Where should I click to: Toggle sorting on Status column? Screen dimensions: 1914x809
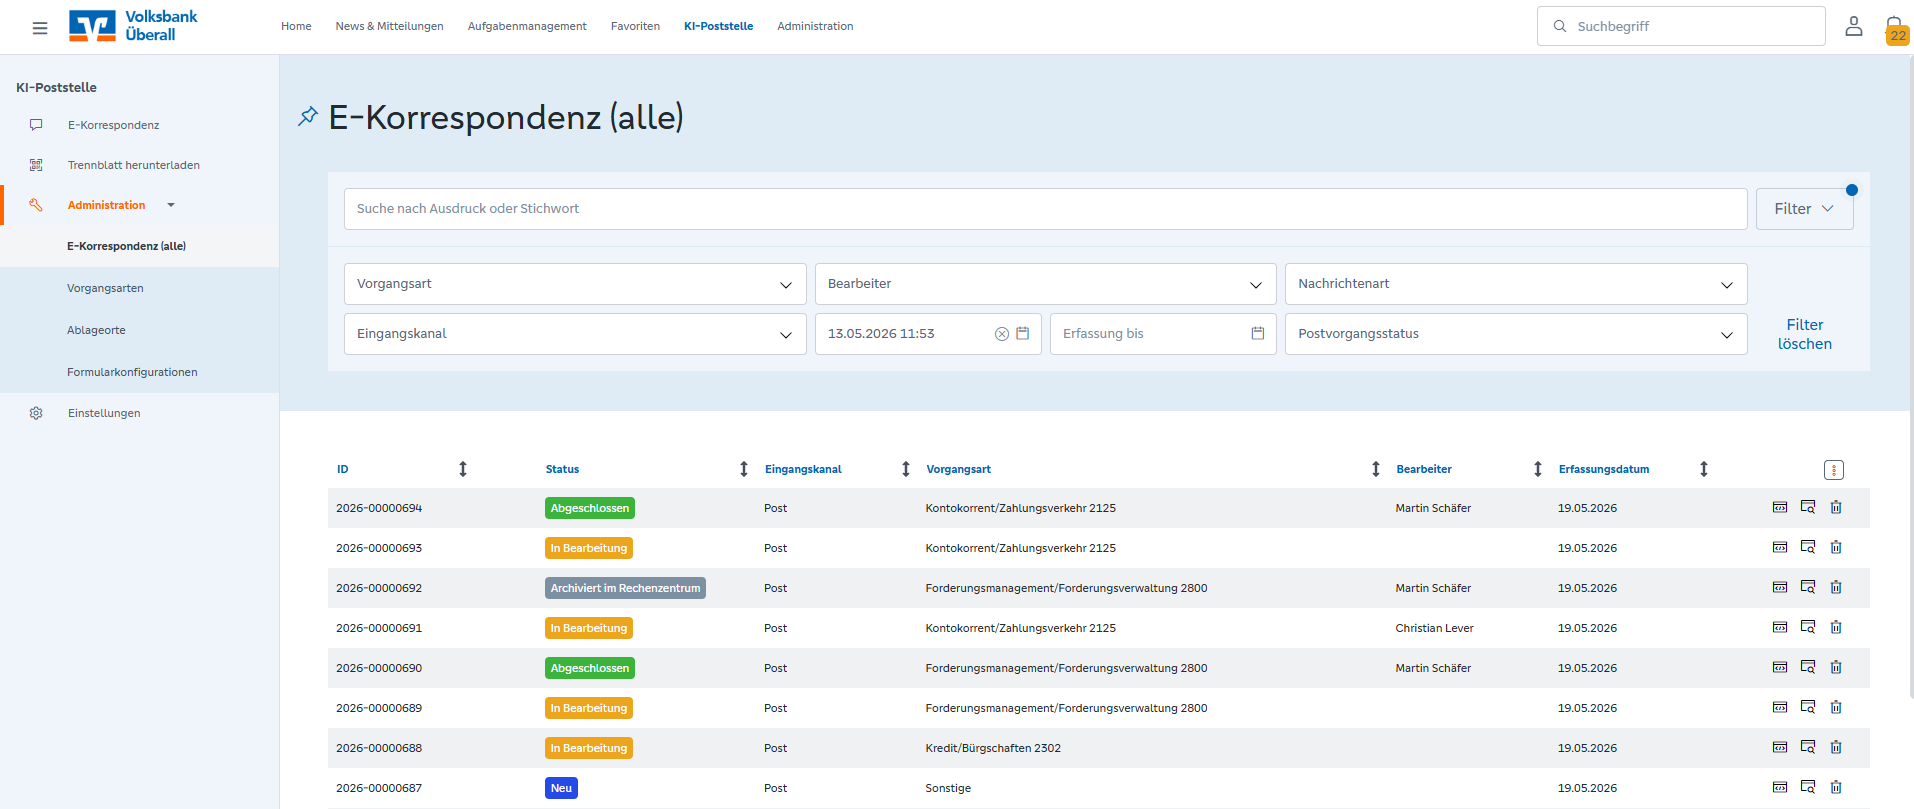tap(744, 469)
